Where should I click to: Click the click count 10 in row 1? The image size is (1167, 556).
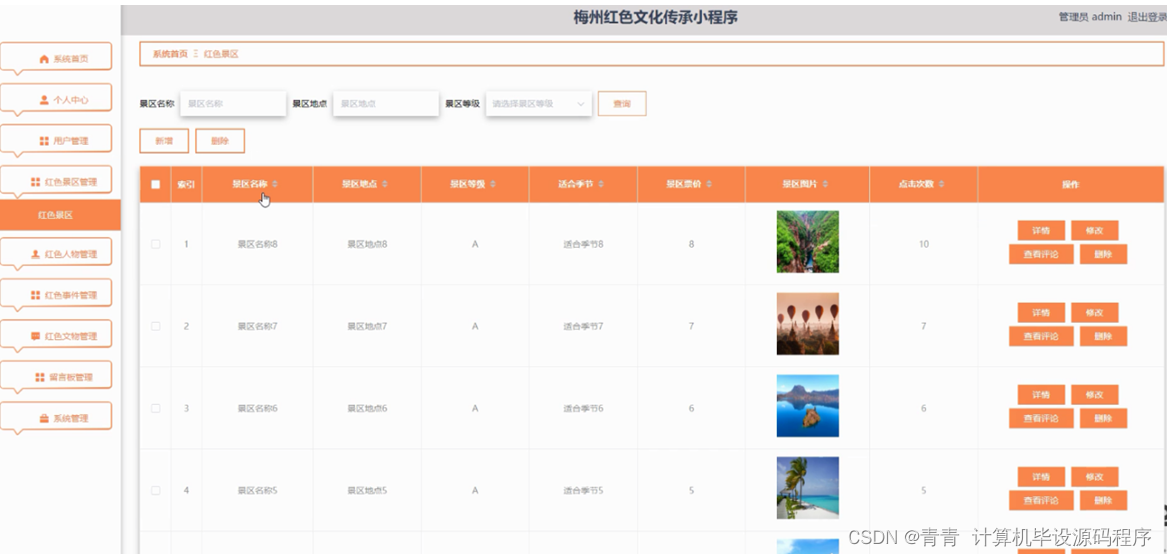(x=924, y=244)
